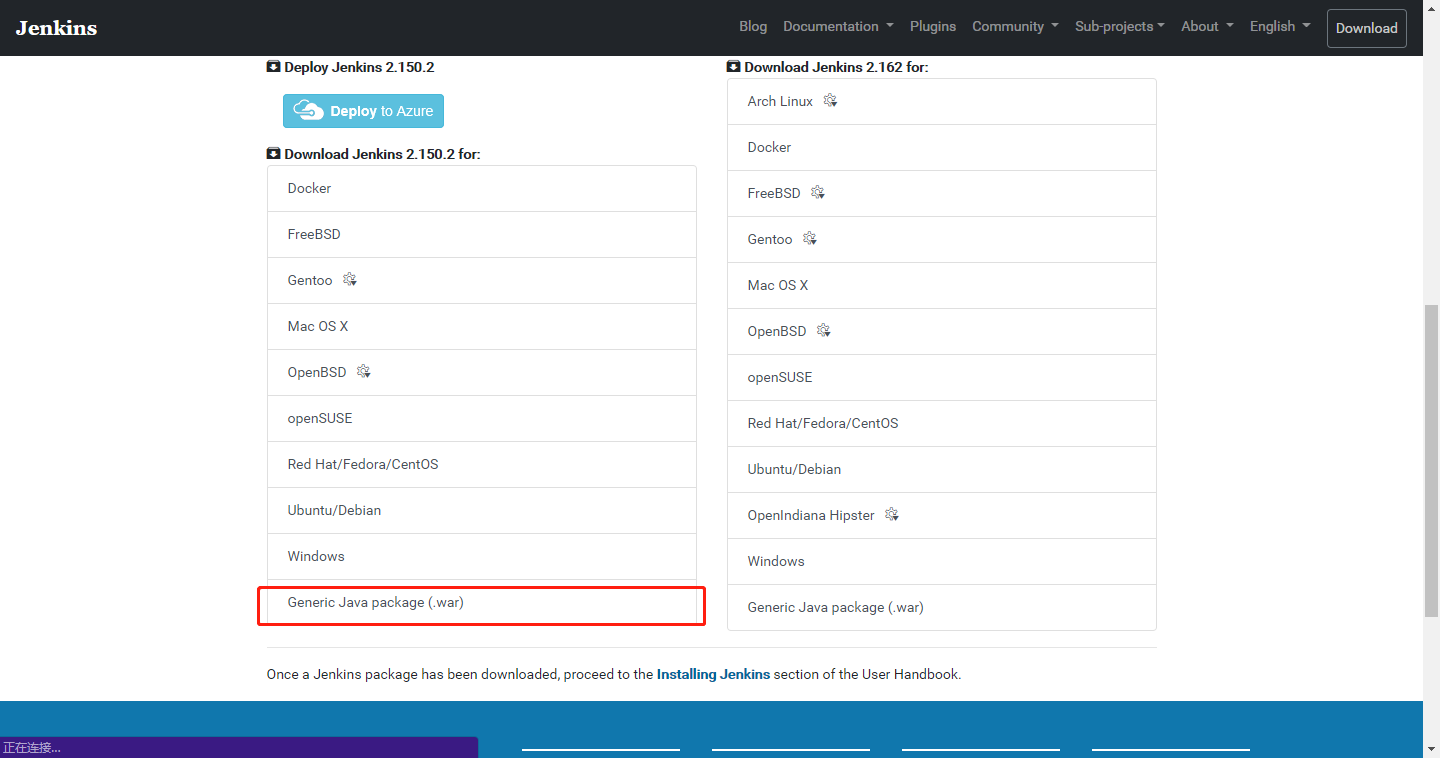Select Docker under Jenkins 2.162
The height and width of the screenshot is (758, 1440).
point(942,147)
